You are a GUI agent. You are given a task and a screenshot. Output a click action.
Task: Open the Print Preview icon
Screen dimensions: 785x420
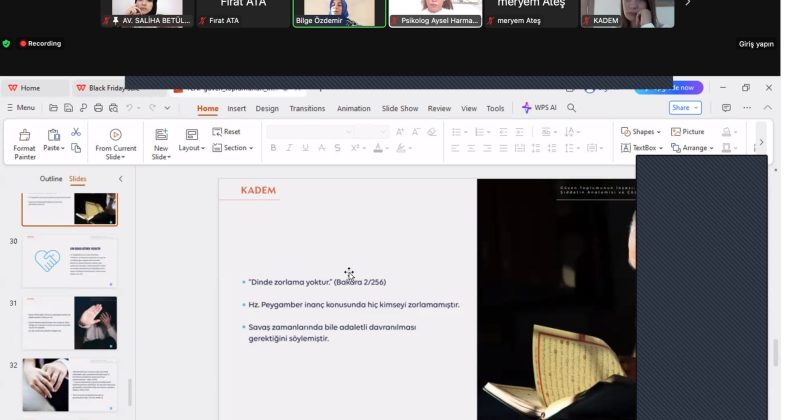tap(114, 108)
